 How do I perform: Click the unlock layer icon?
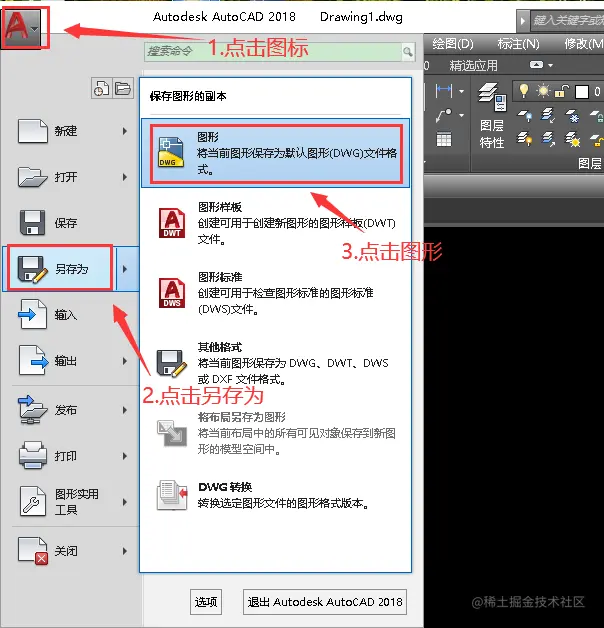click(x=596, y=139)
